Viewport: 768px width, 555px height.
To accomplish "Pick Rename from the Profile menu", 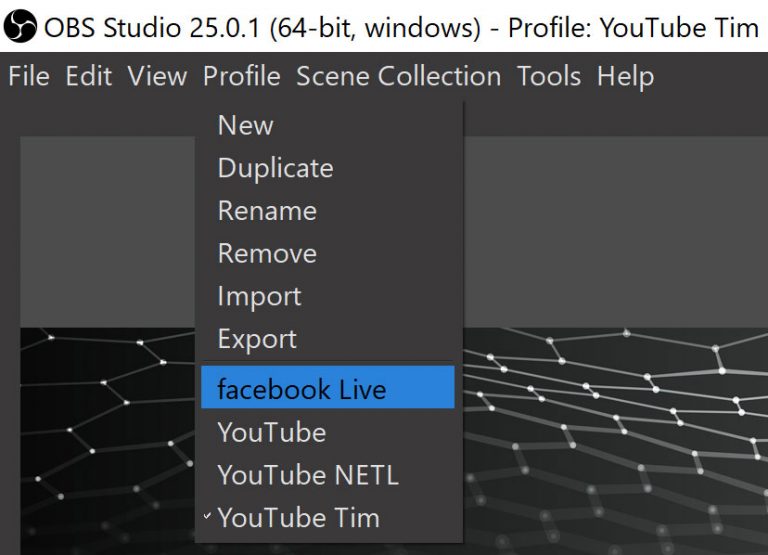I will point(267,211).
